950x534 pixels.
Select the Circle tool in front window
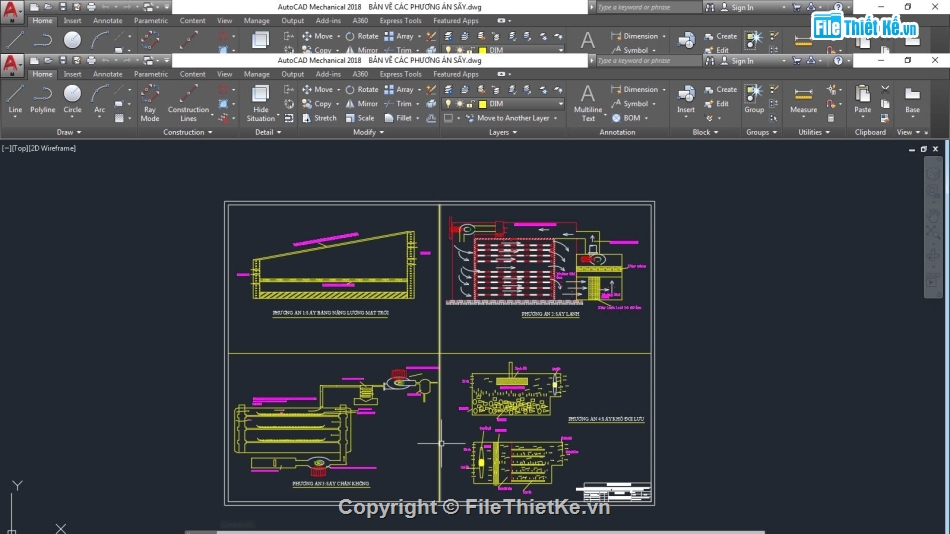[72, 99]
